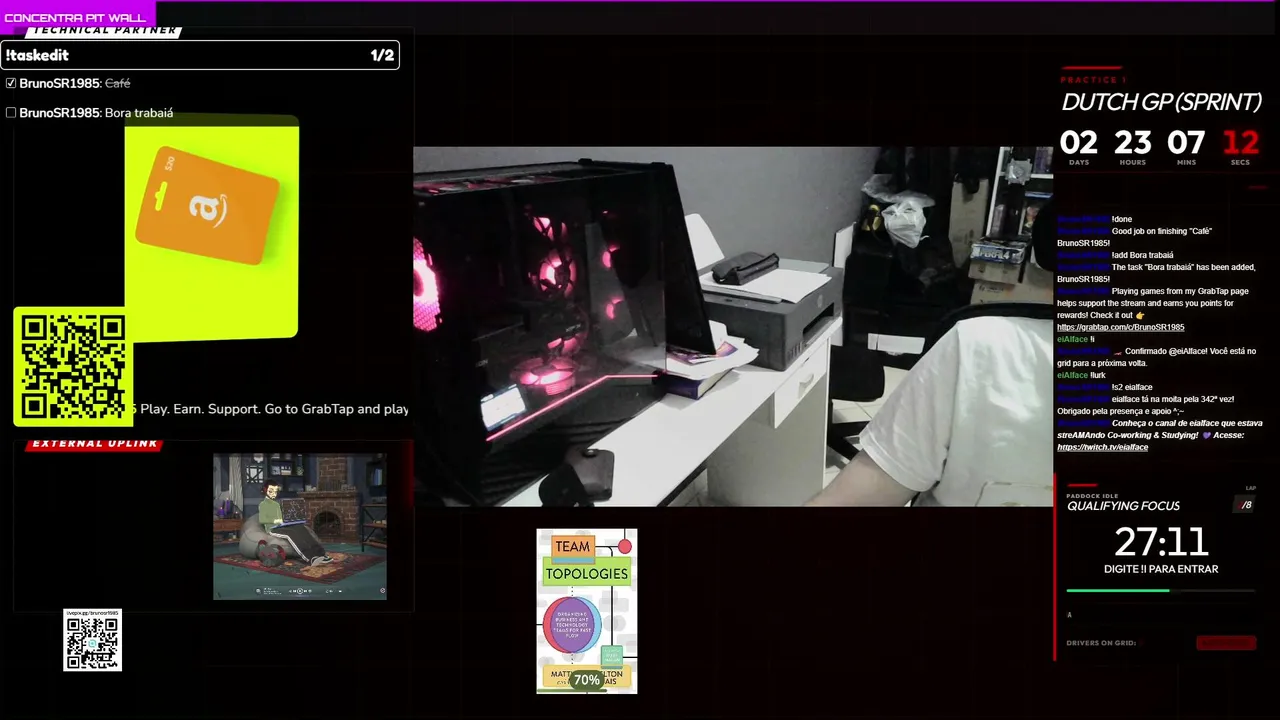The image size is (1280, 720).
Task: Click the 'DRIVERS ON GRID:' label
Action: (1101, 643)
